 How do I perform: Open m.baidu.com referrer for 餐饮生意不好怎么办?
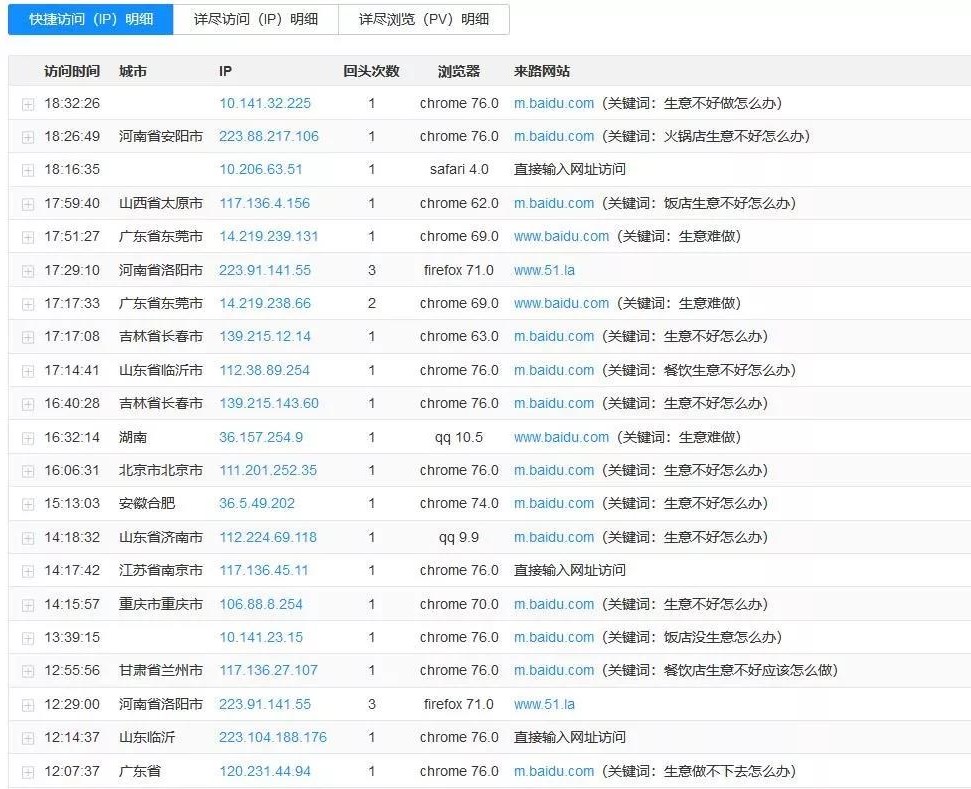[x=554, y=370]
